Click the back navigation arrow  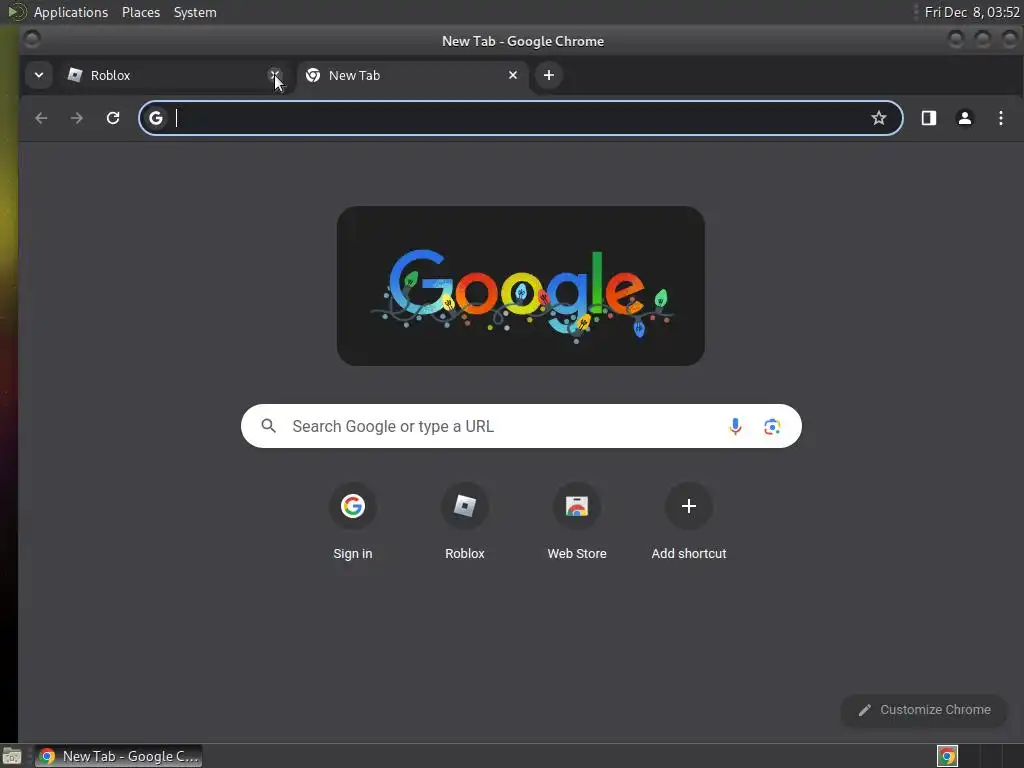(x=41, y=118)
